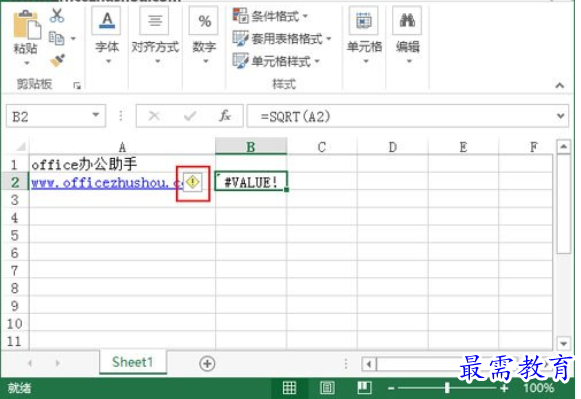Click the zoom slider handle
The width and height of the screenshot is (581, 399).
447,388
